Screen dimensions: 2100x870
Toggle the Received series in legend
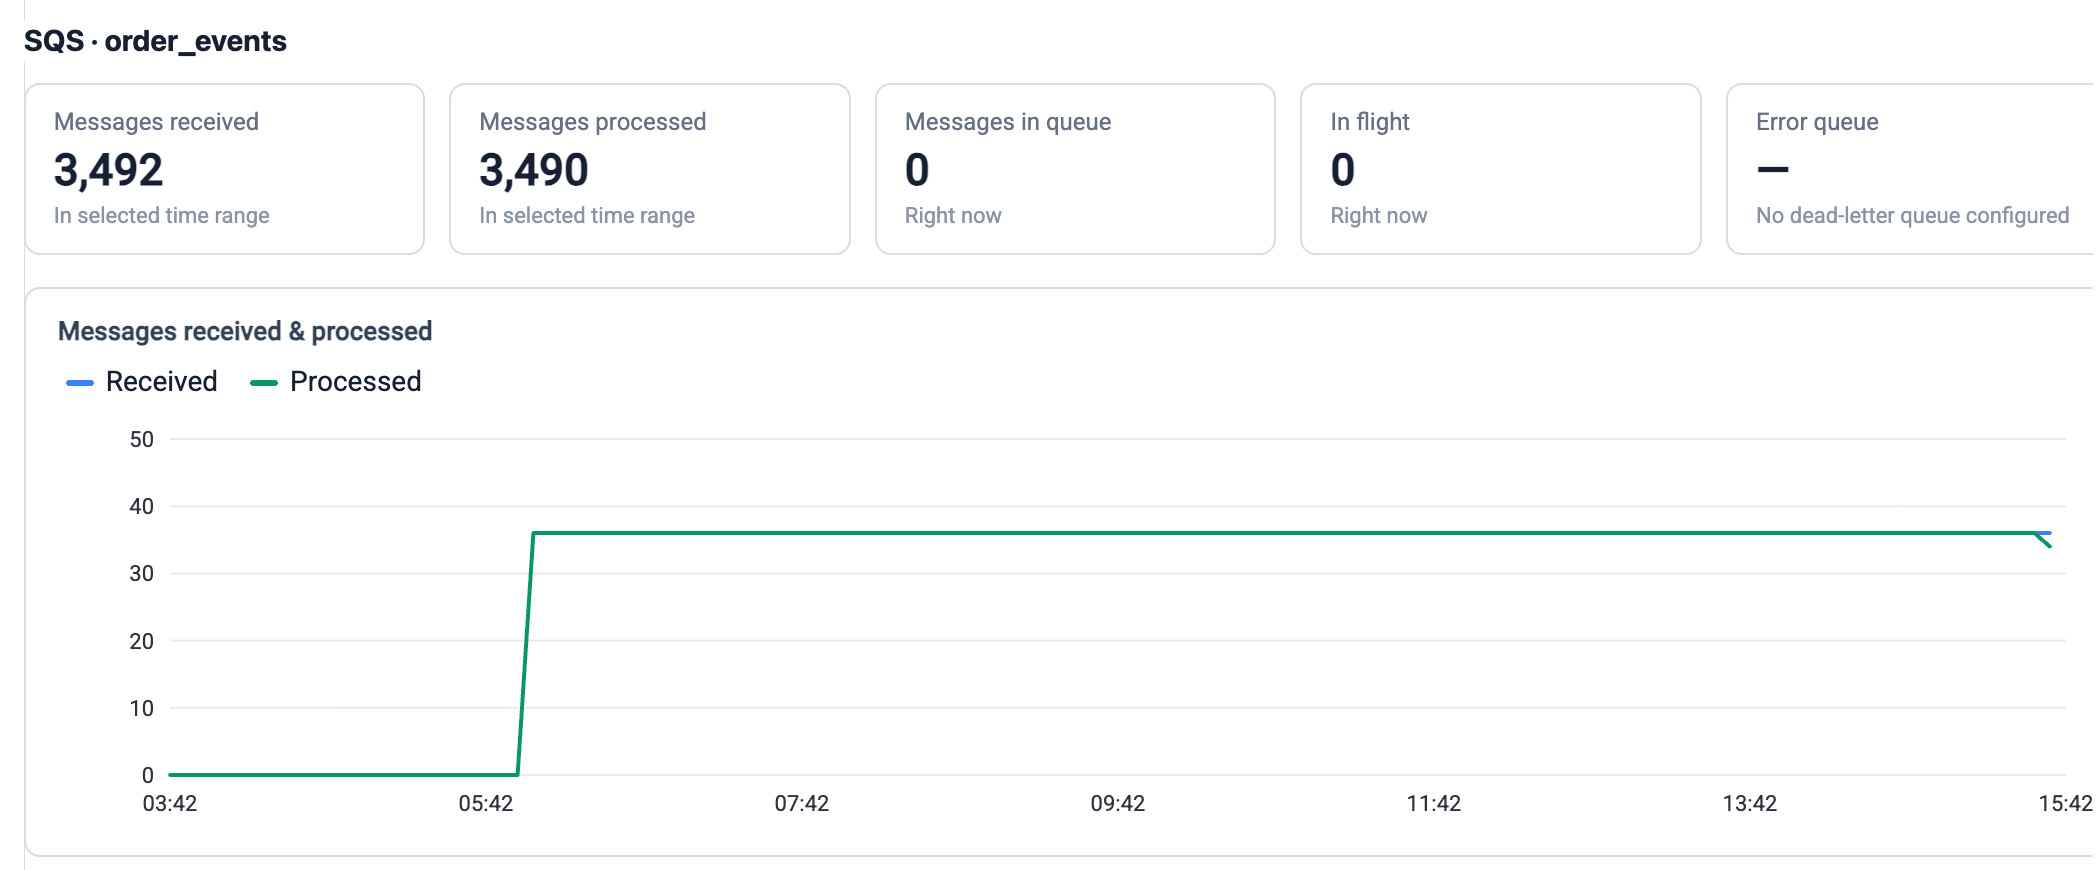point(141,382)
